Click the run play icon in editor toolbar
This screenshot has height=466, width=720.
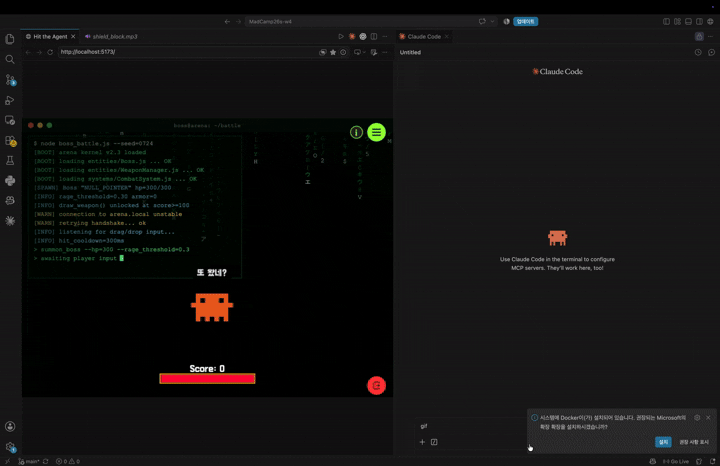point(341,36)
